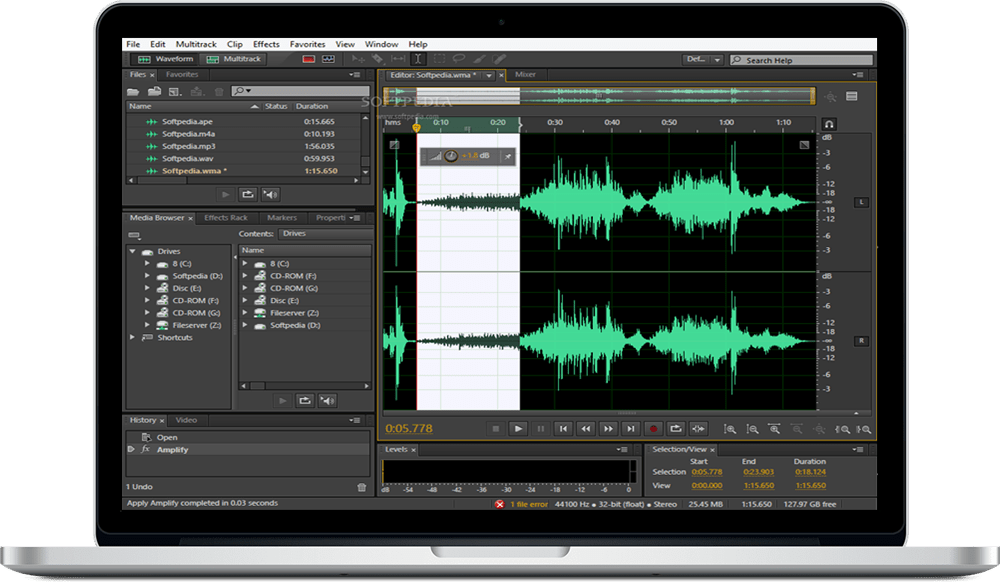
Task: Click the Files panel search field
Action: coord(300,91)
